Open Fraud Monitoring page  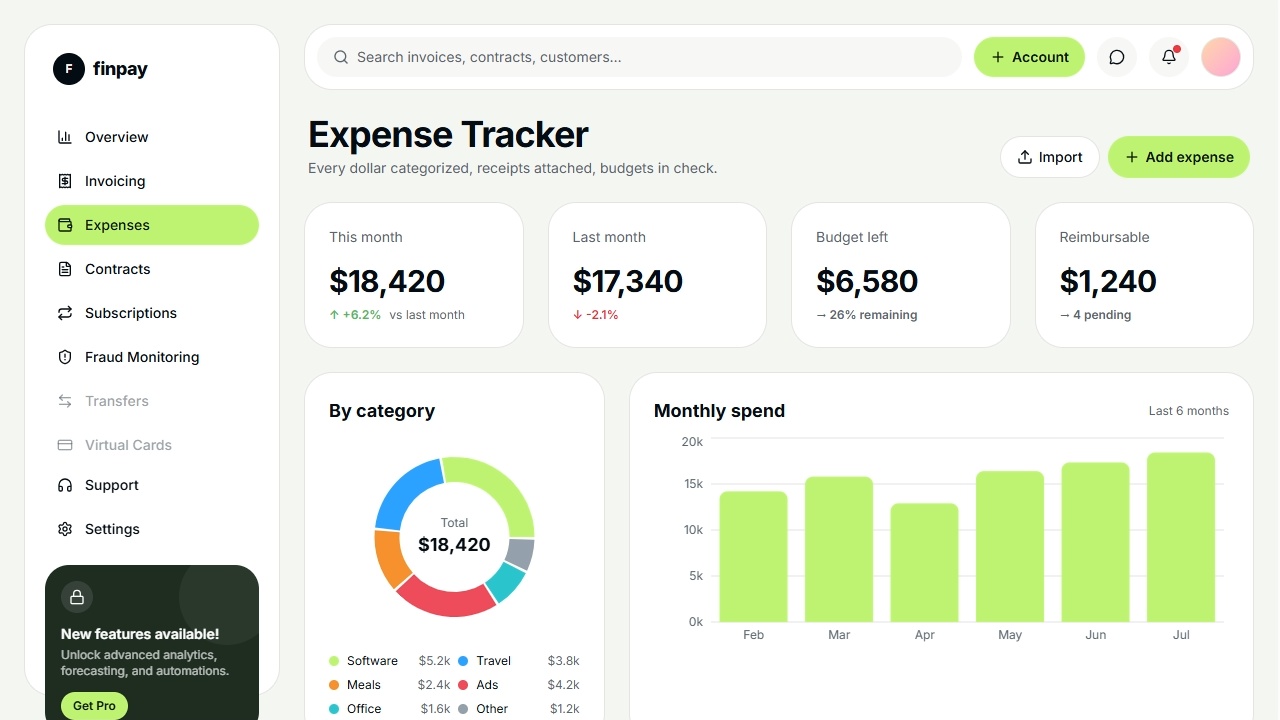(x=152, y=357)
